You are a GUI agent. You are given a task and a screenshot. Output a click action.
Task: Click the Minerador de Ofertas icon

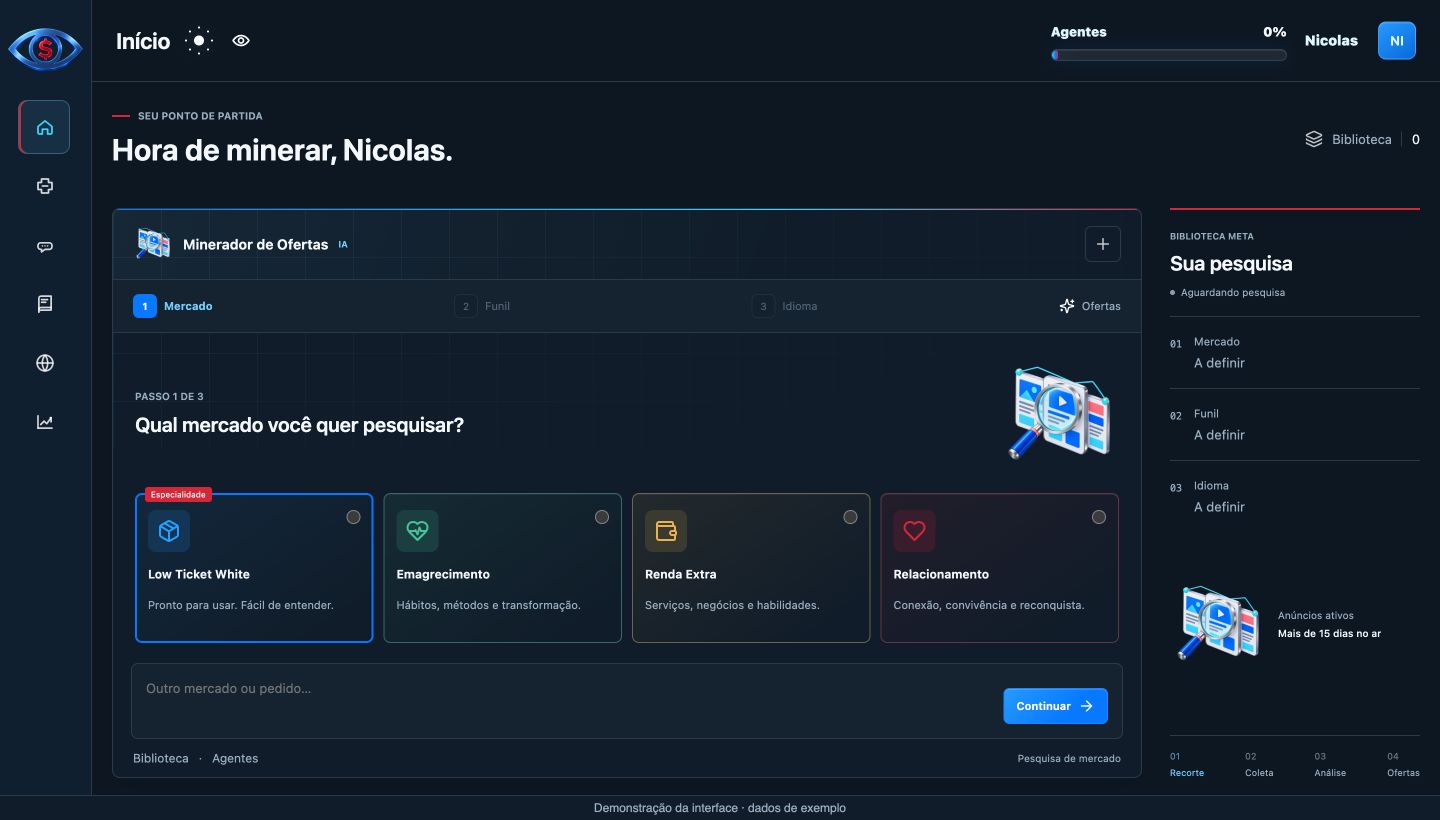click(x=153, y=243)
